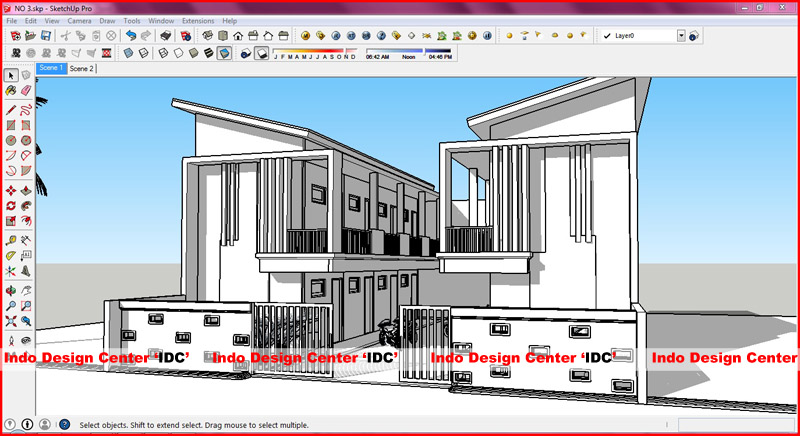The height and width of the screenshot is (436, 800).
Task: Choose the Tape Measure tool
Action: click(x=11, y=240)
